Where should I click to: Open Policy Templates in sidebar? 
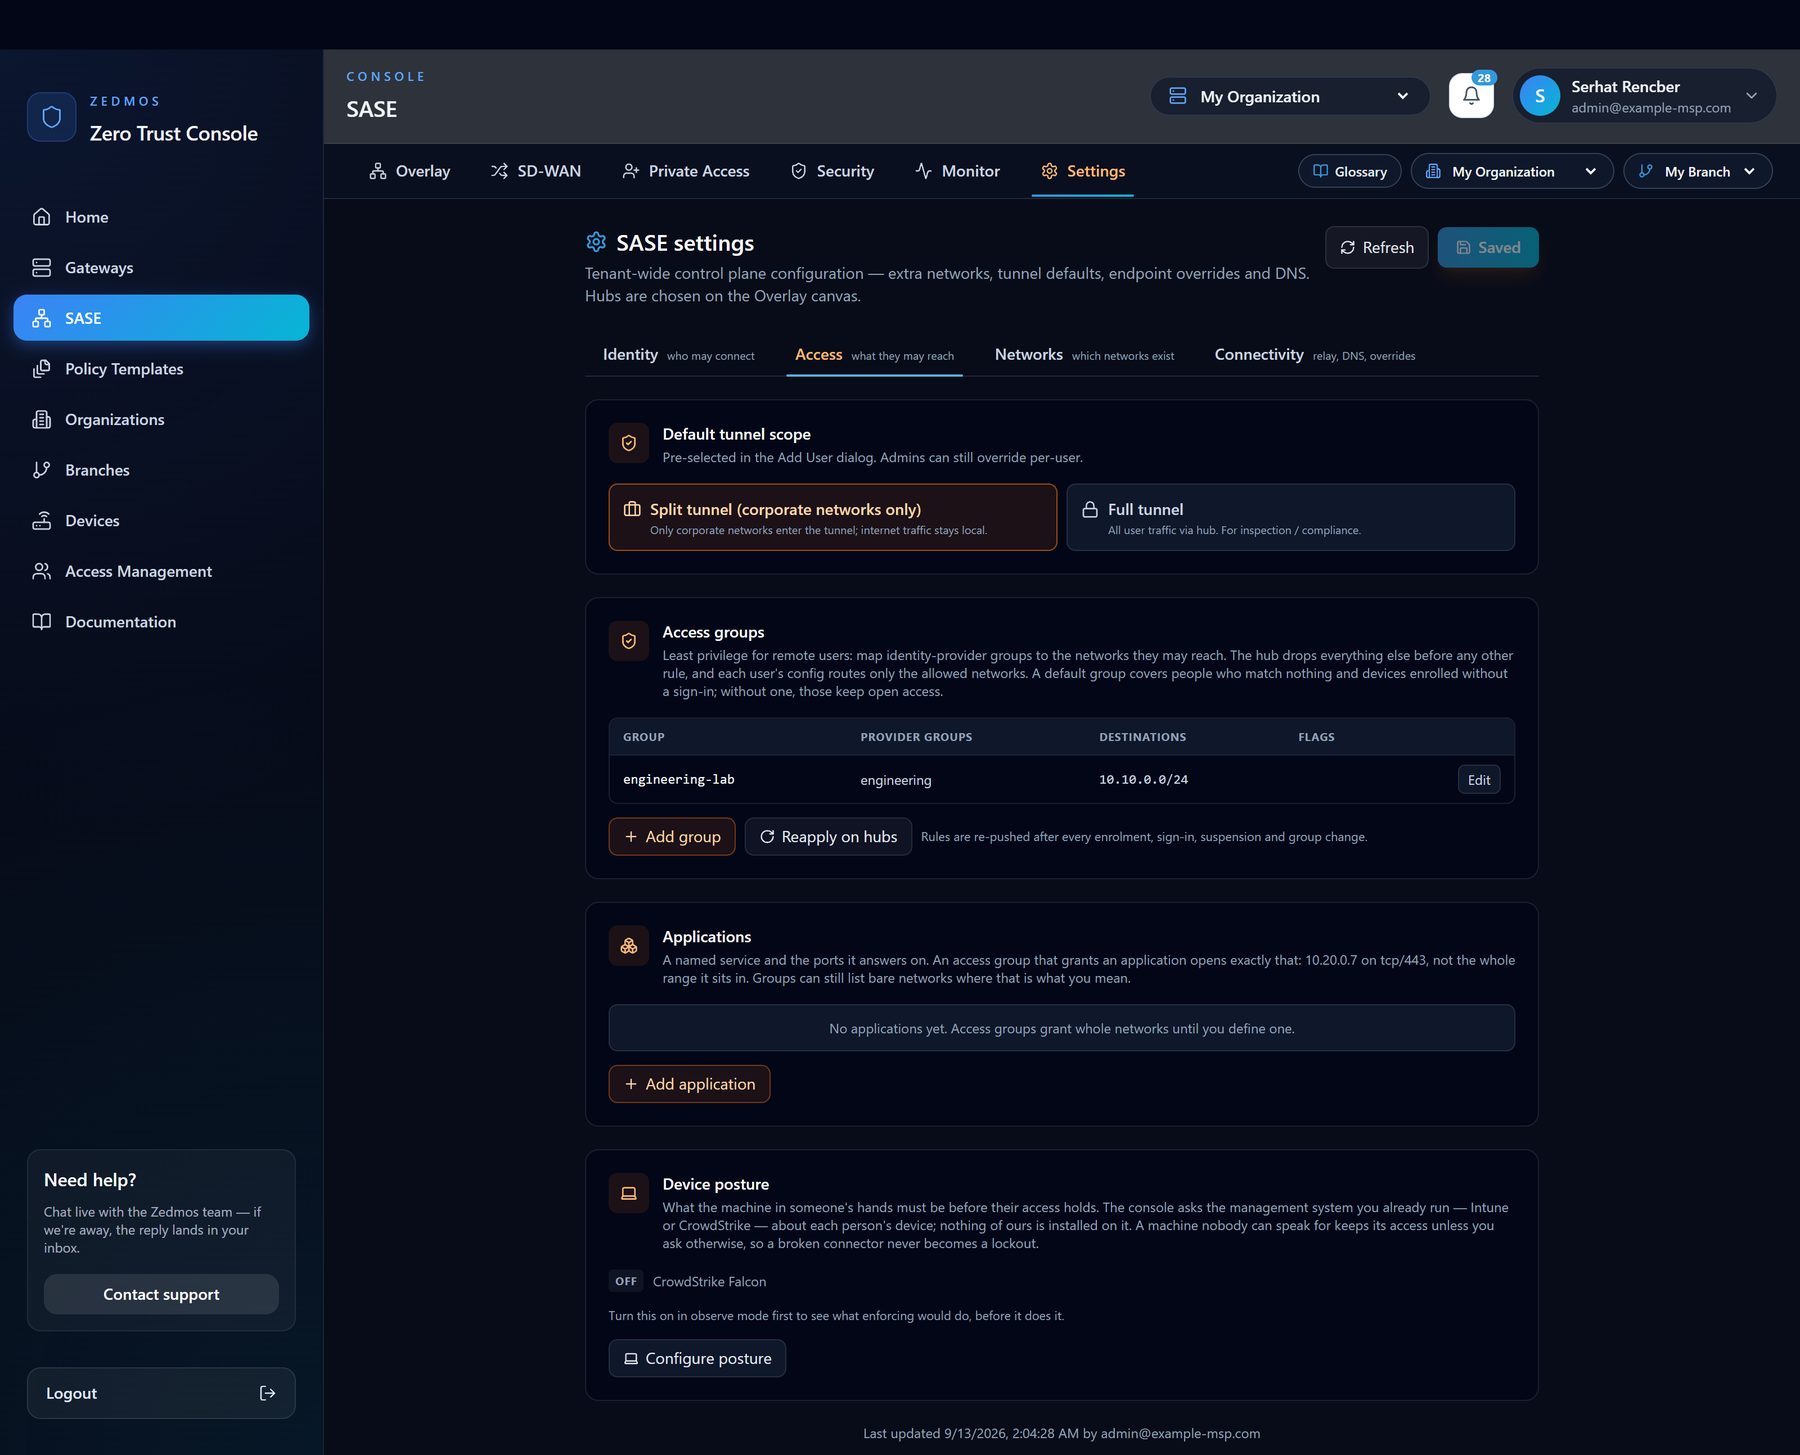161,369
